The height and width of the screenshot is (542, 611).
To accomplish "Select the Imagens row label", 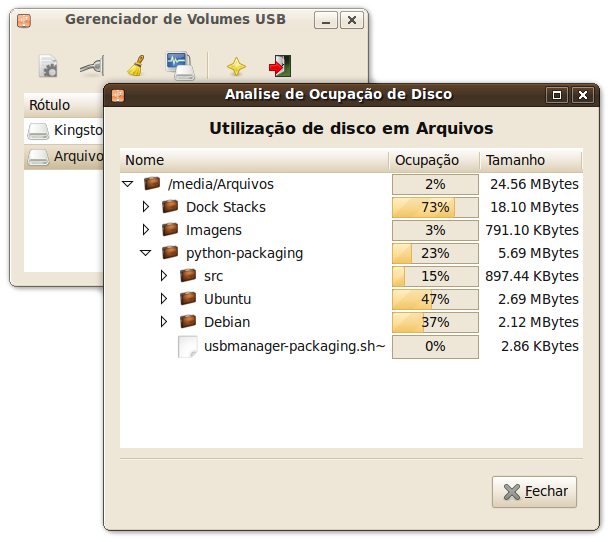I will click(214, 230).
